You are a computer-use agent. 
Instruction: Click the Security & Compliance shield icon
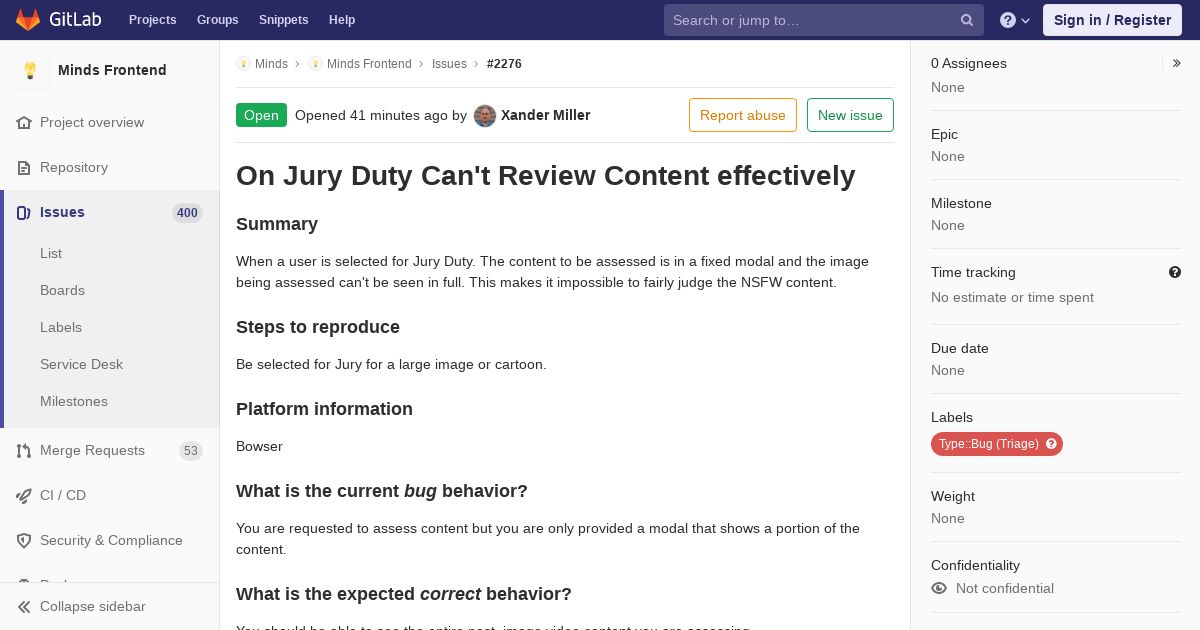[x=24, y=540]
